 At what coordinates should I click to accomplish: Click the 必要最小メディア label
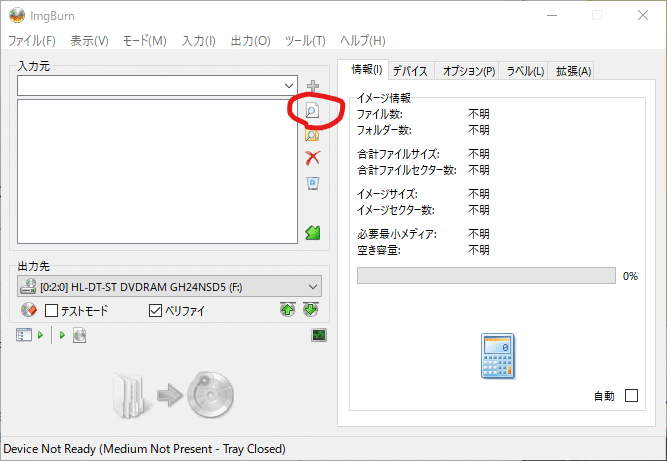[x=397, y=234]
